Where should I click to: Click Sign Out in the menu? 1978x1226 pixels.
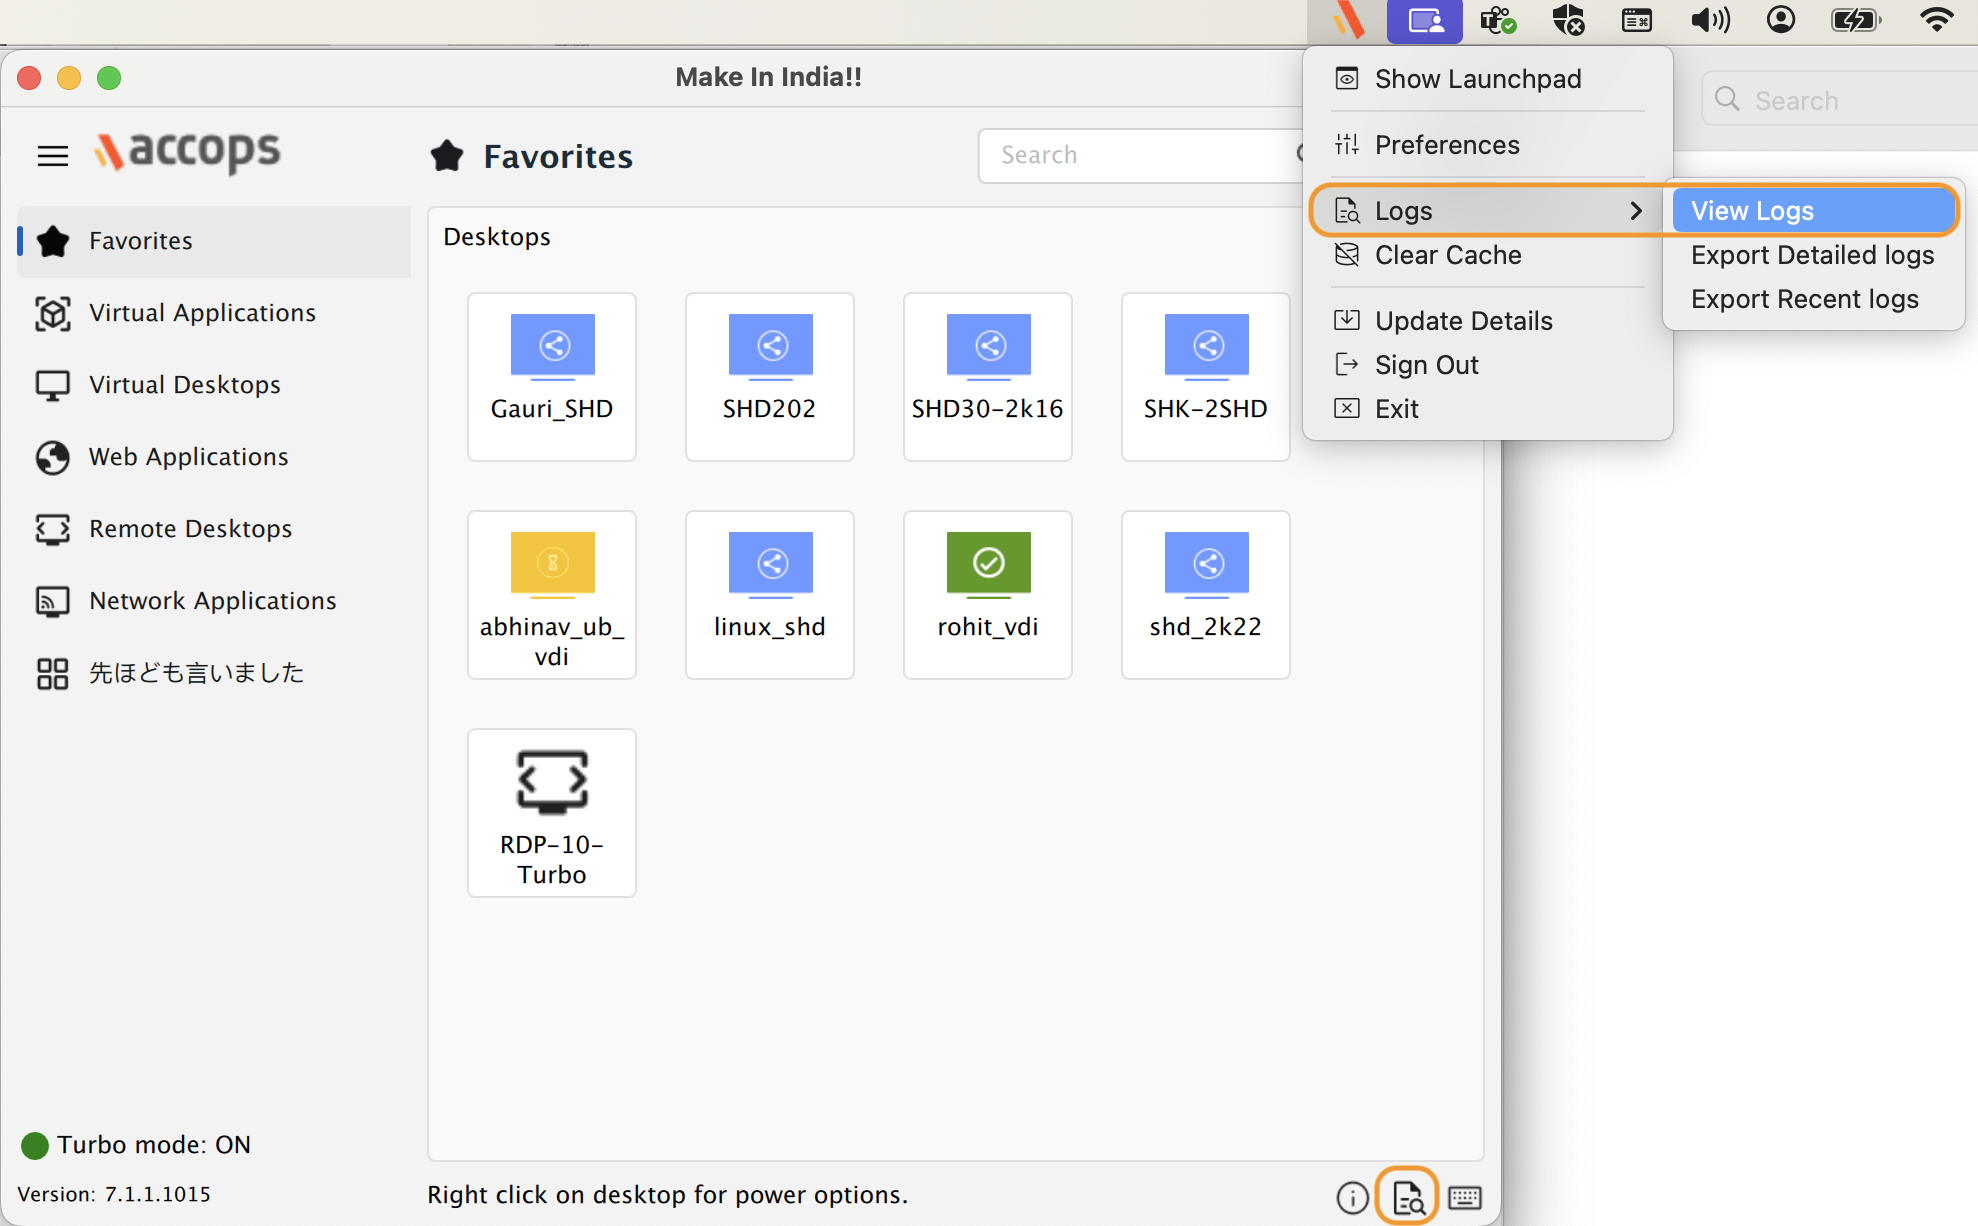pyautogui.click(x=1426, y=365)
